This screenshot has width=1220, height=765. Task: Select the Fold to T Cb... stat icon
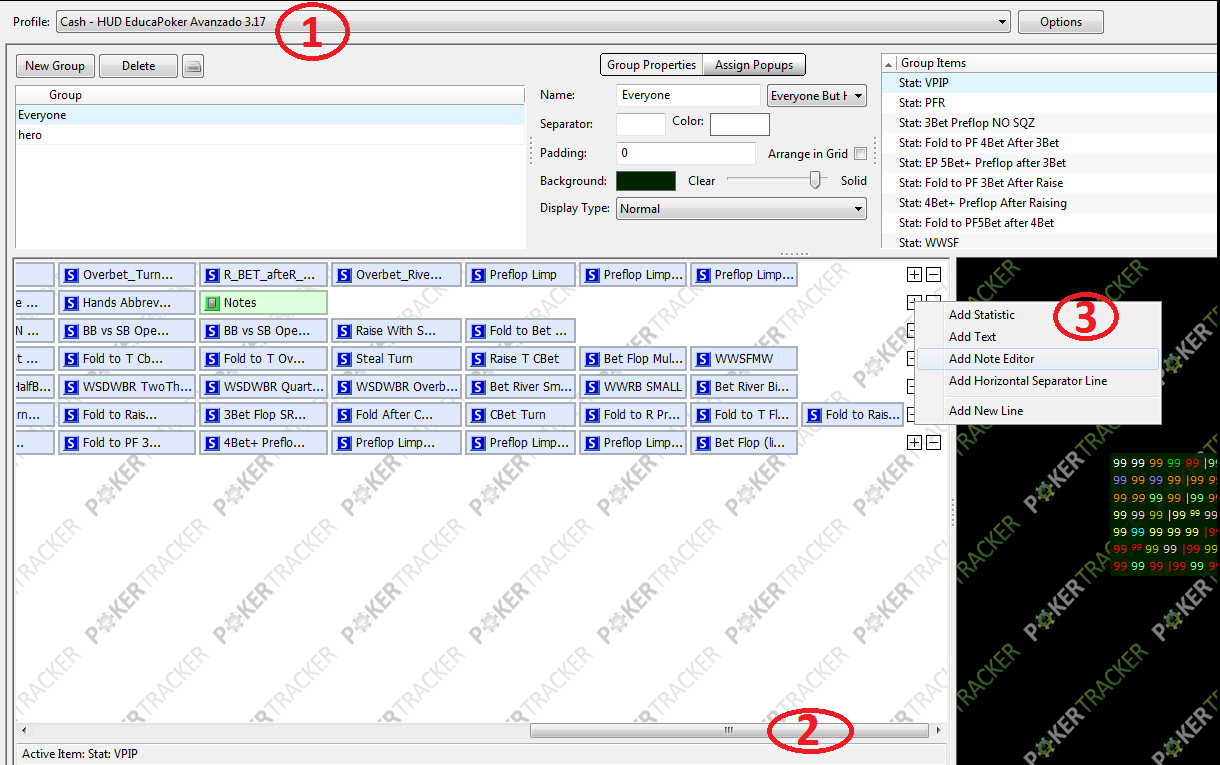[70, 359]
